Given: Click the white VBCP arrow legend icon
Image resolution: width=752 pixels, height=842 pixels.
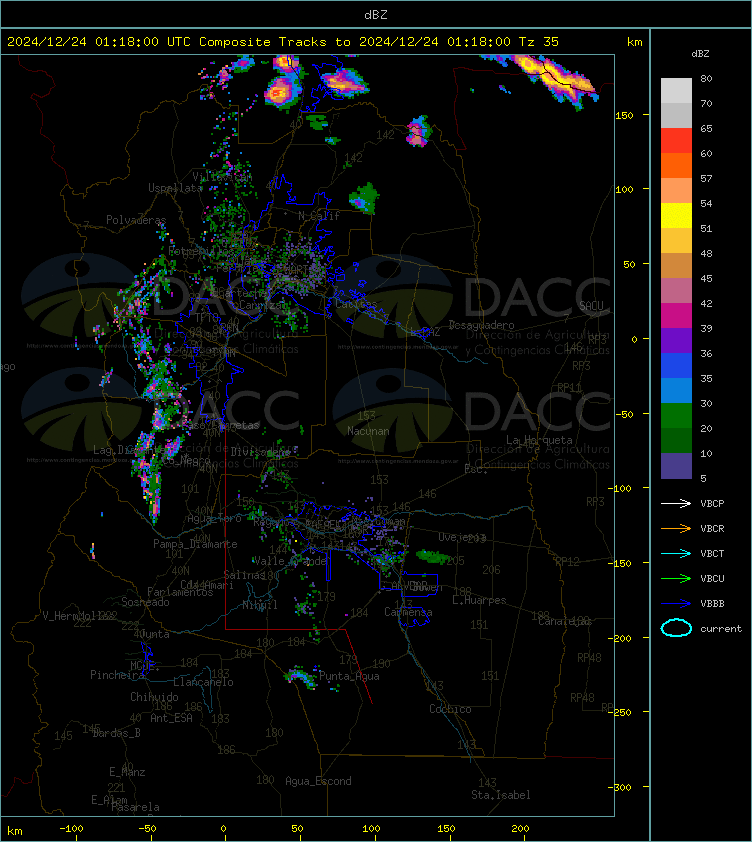Looking at the screenshot, I should point(676,503).
